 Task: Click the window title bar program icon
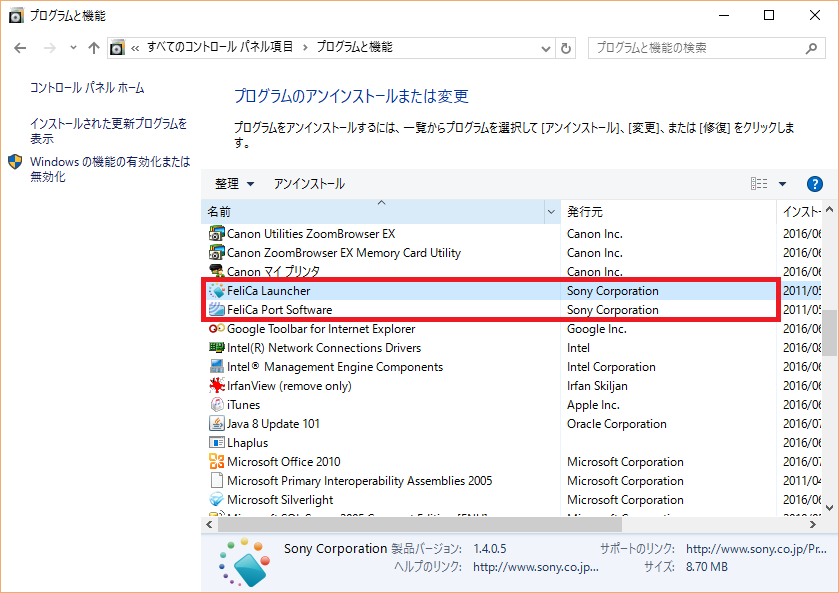coord(16,16)
